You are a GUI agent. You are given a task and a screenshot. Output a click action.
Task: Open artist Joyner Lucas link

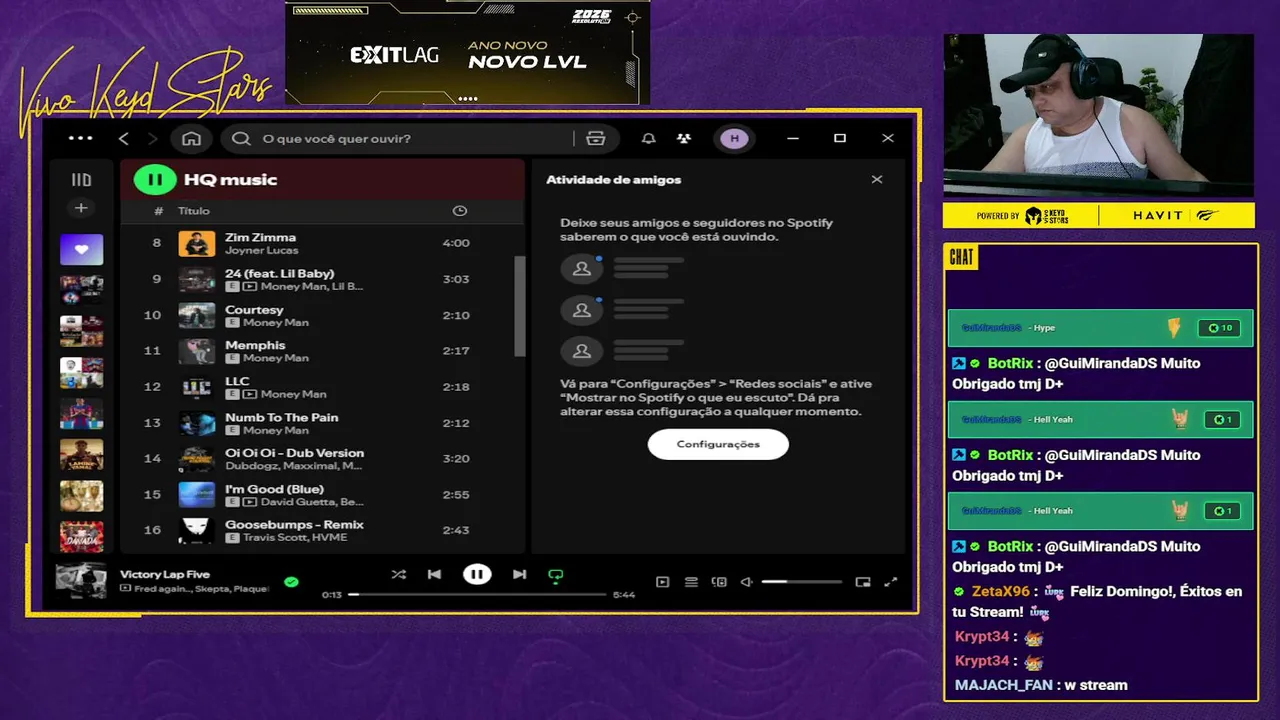point(261,250)
